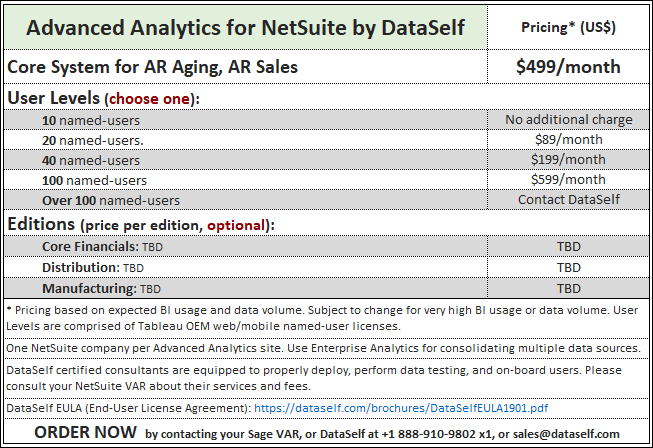Click the $89/month price cell
Viewport: 653px width, 448px height.
[x=568, y=139]
